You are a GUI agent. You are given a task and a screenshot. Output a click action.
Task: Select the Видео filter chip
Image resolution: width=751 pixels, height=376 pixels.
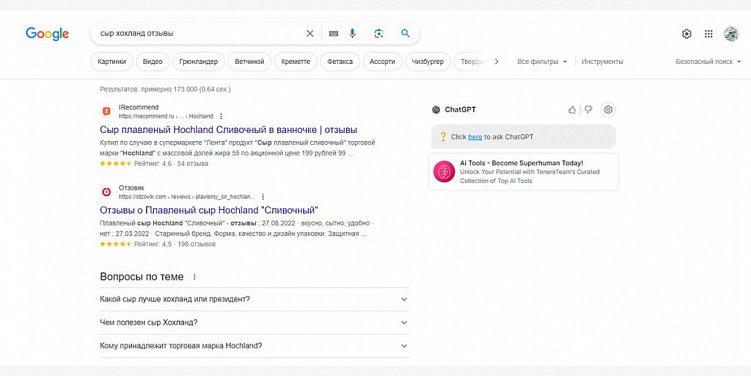click(x=152, y=62)
